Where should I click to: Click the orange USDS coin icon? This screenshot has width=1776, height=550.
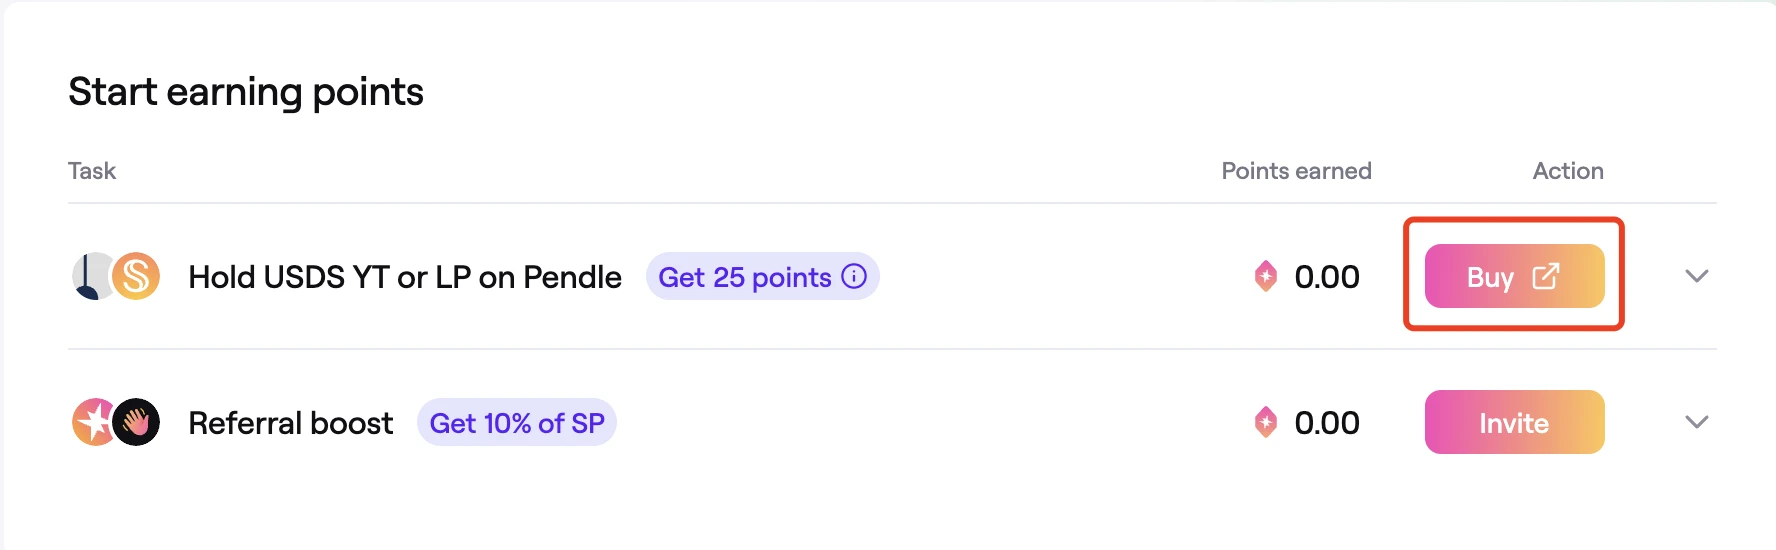[x=137, y=277]
